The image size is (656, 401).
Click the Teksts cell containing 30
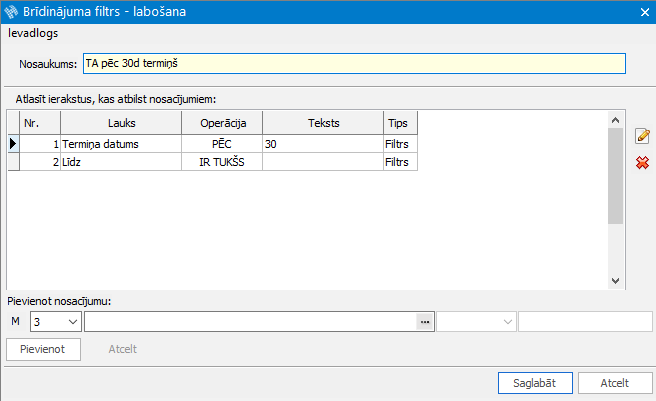pyautogui.click(x=321, y=144)
